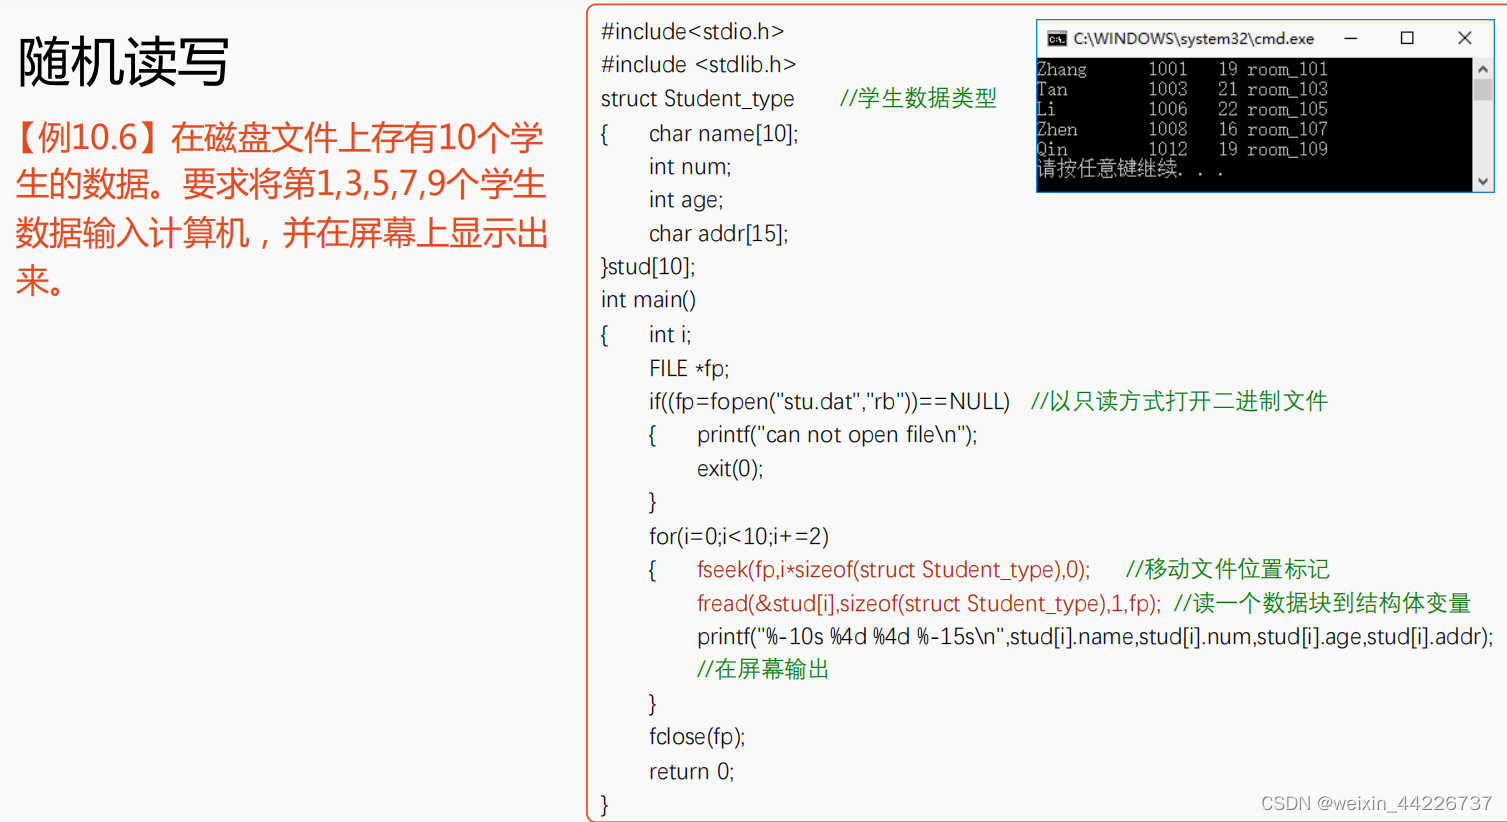Click the 随机读写 heading
This screenshot has width=1507, height=822.
123,62
